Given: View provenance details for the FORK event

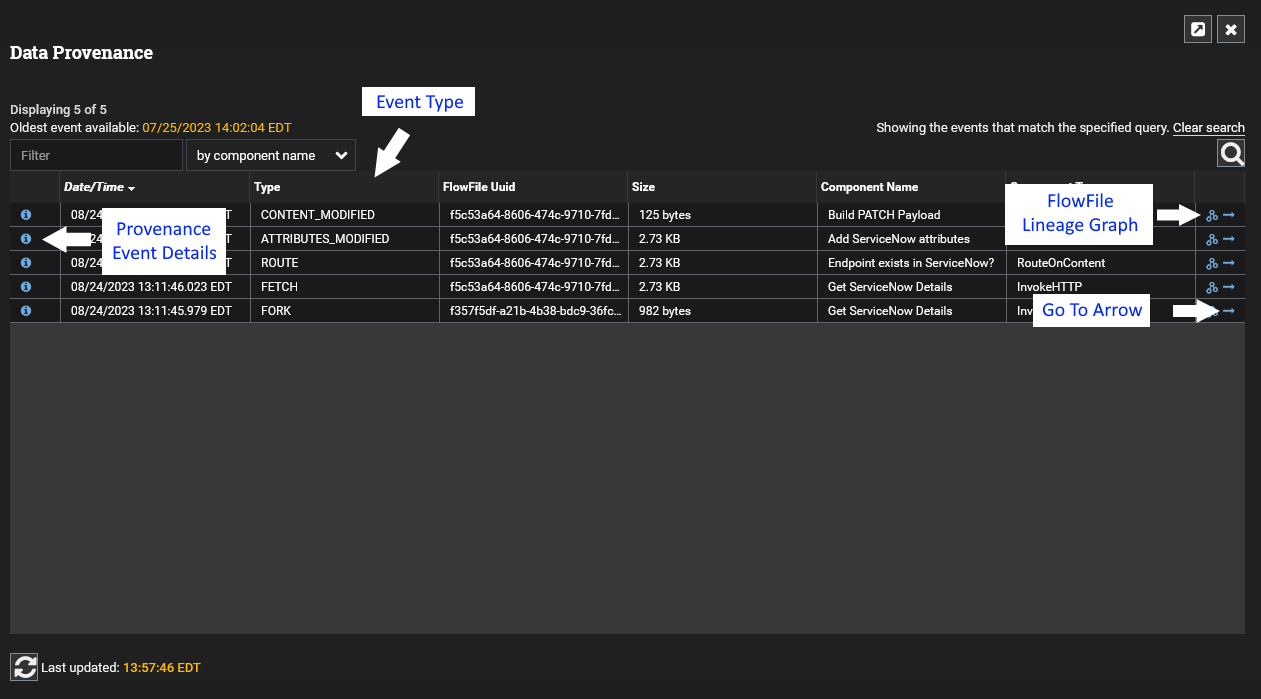Looking at the screenshot, I should pyautogui.click(x=26, y=311).
